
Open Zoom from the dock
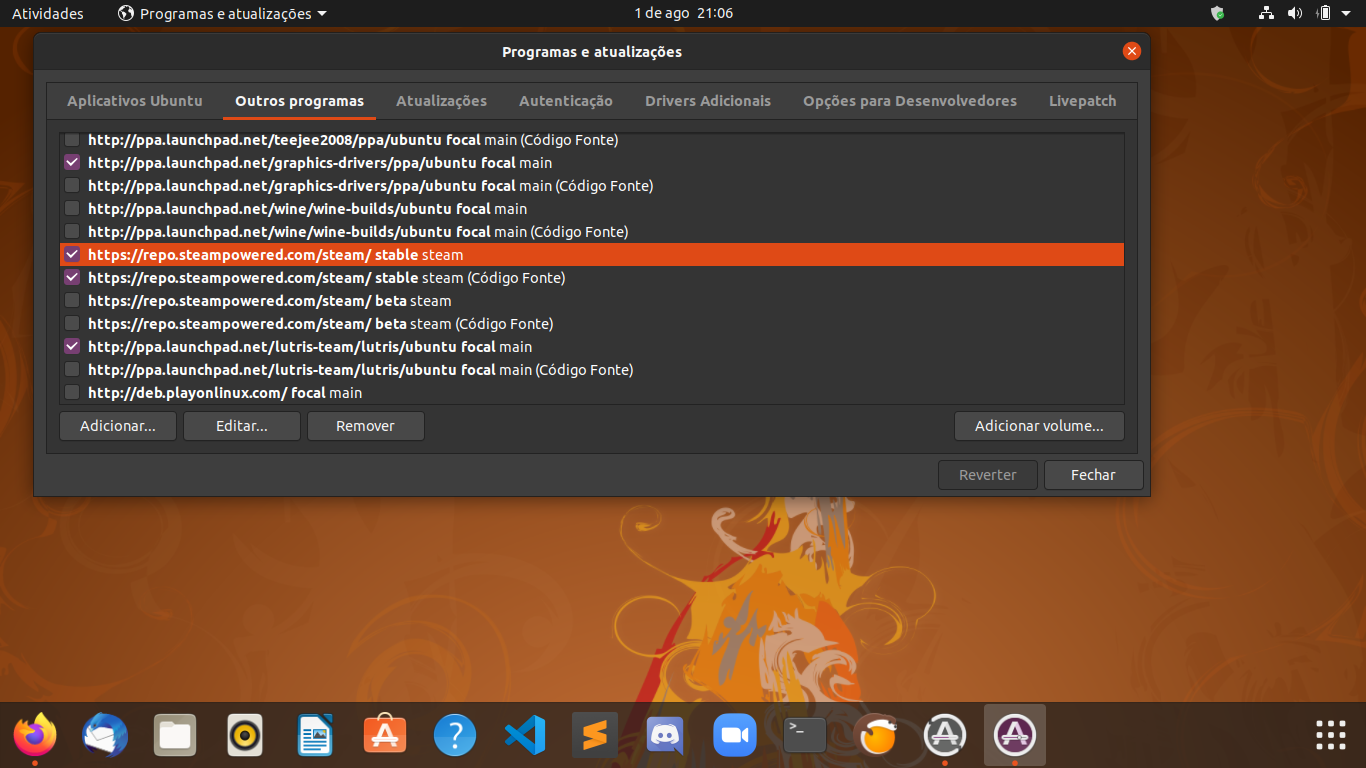point(735,737)
